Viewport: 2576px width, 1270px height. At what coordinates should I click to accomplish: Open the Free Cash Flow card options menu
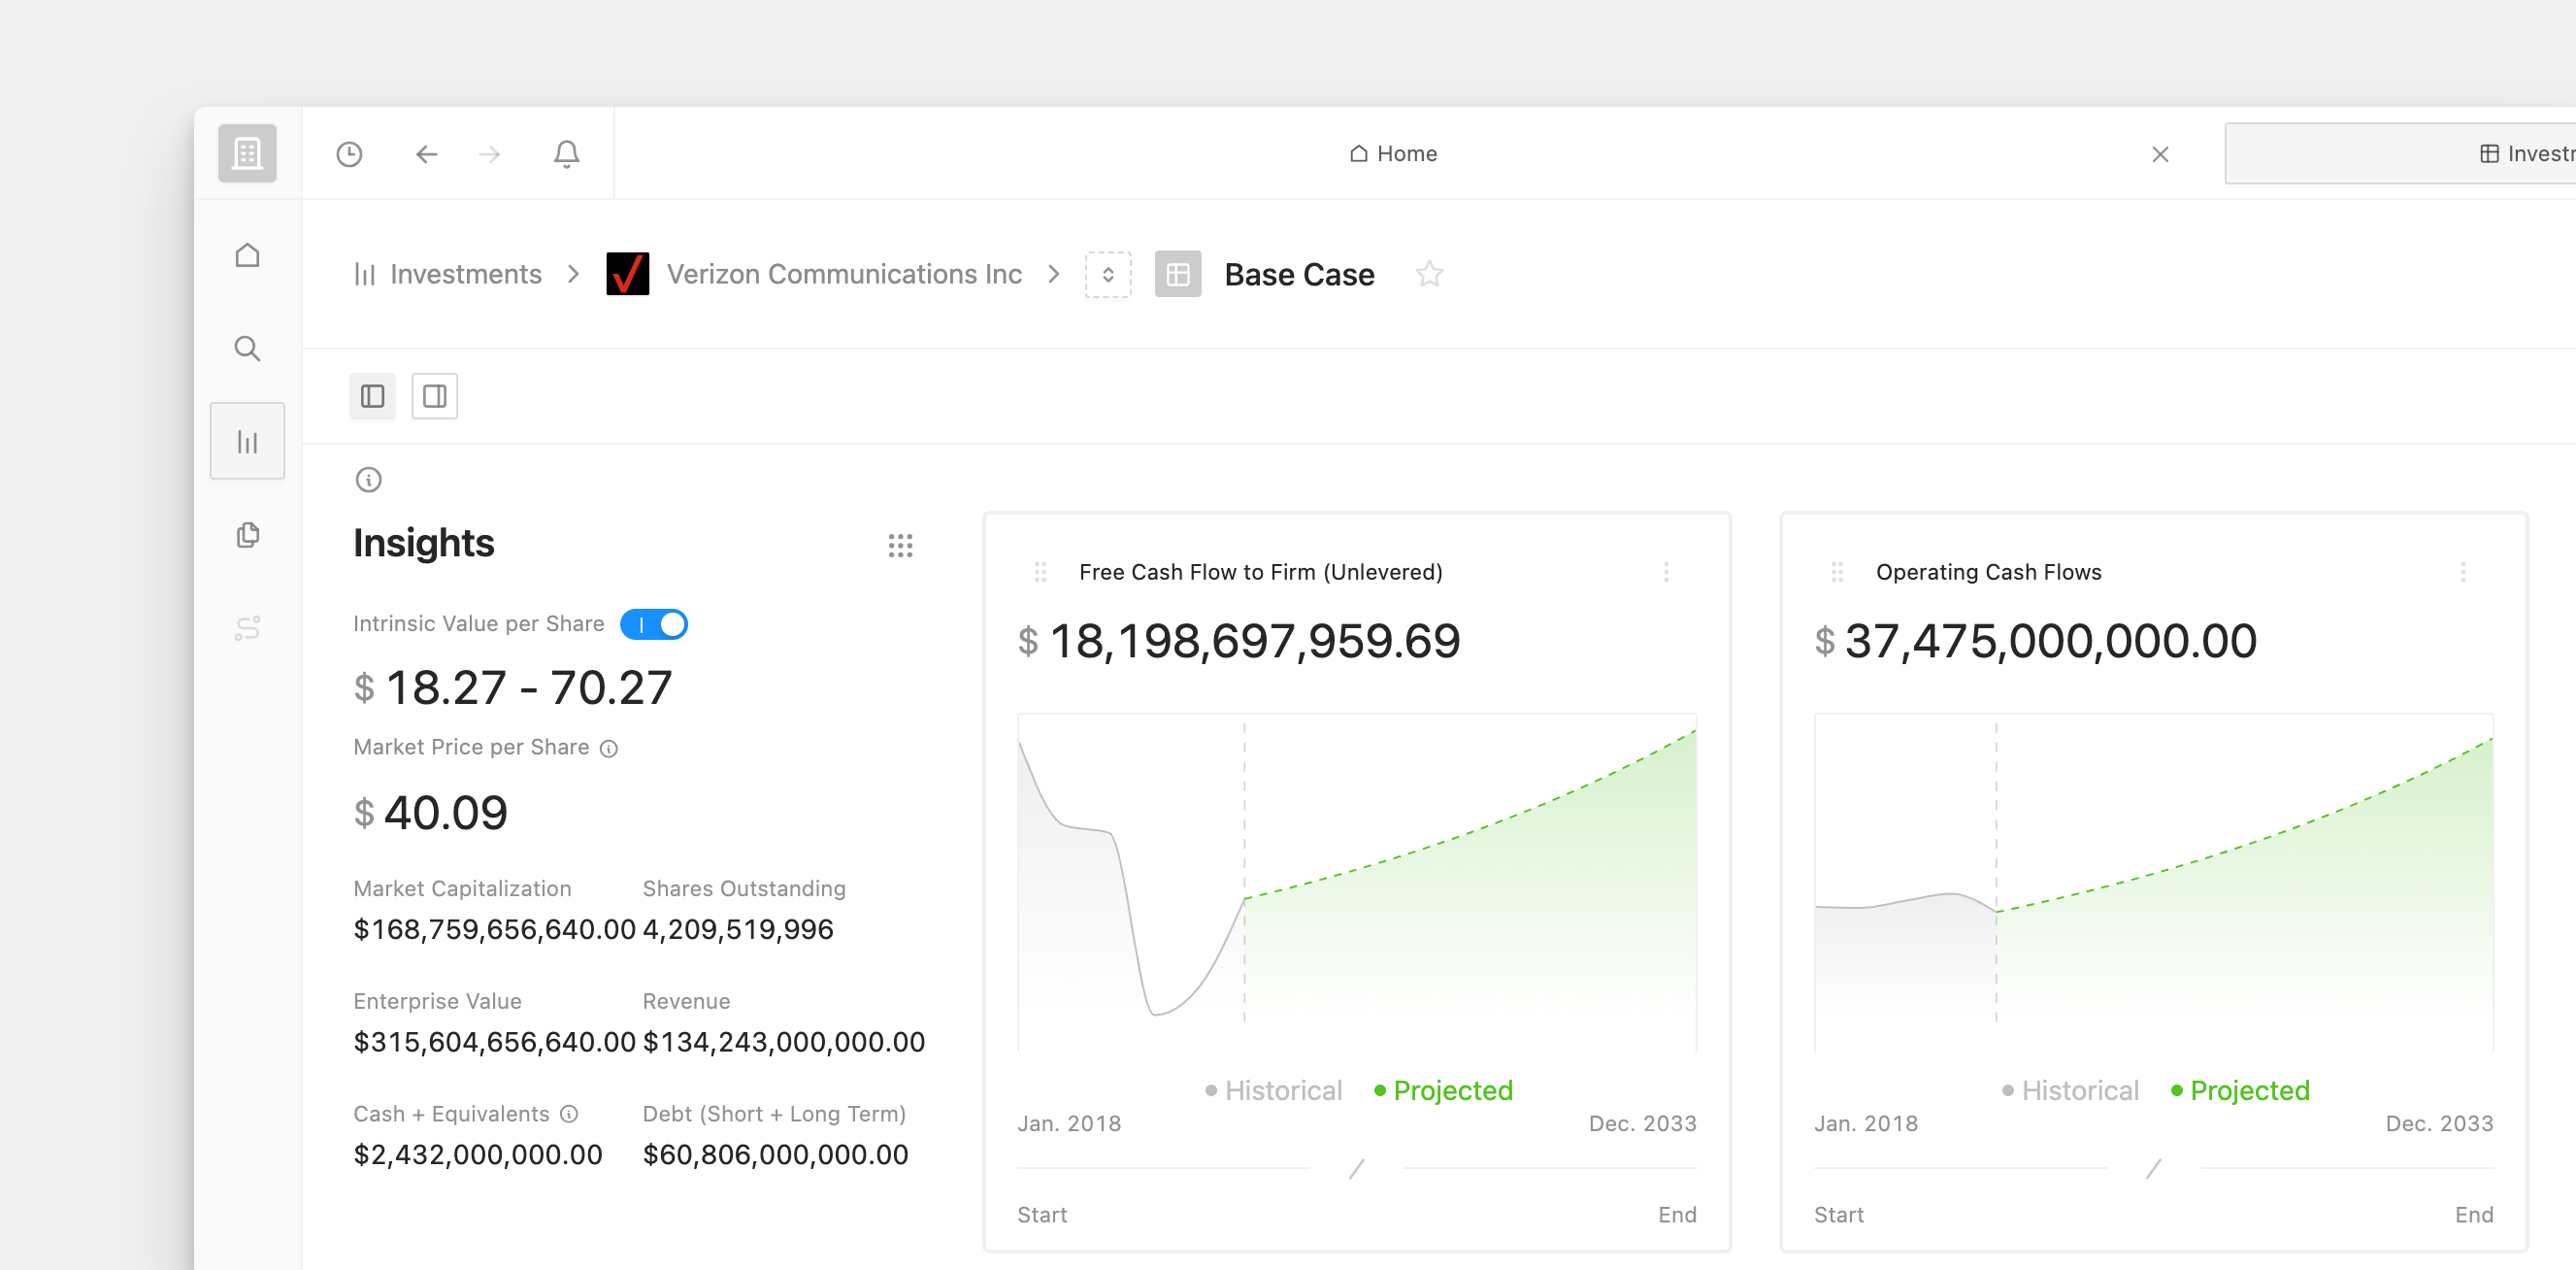pyautogui.click(x=1667, y=572)
